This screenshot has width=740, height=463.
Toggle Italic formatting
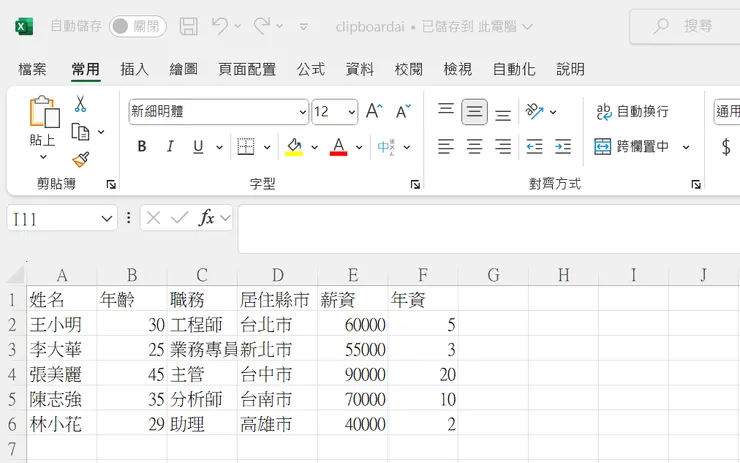170,147
